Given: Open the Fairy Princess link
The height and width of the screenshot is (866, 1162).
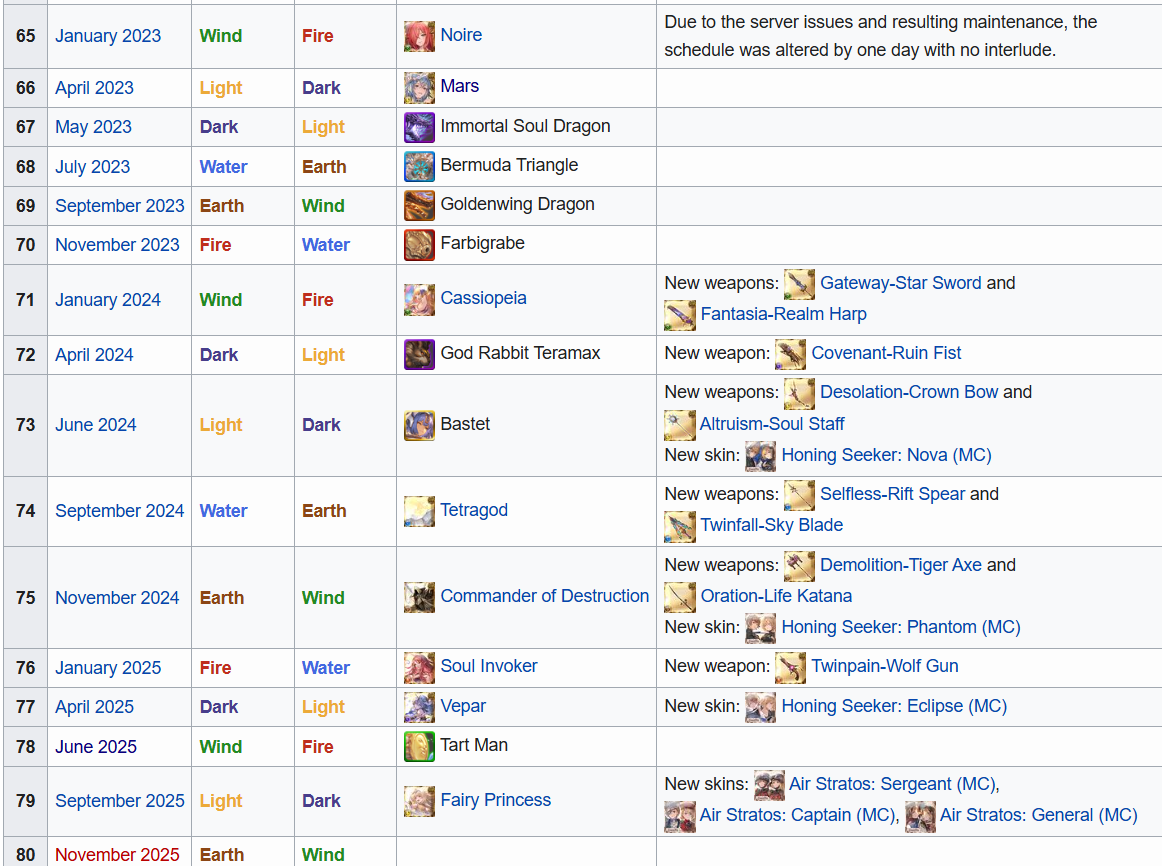Looking at the screenshot, I should coord(495,800).
